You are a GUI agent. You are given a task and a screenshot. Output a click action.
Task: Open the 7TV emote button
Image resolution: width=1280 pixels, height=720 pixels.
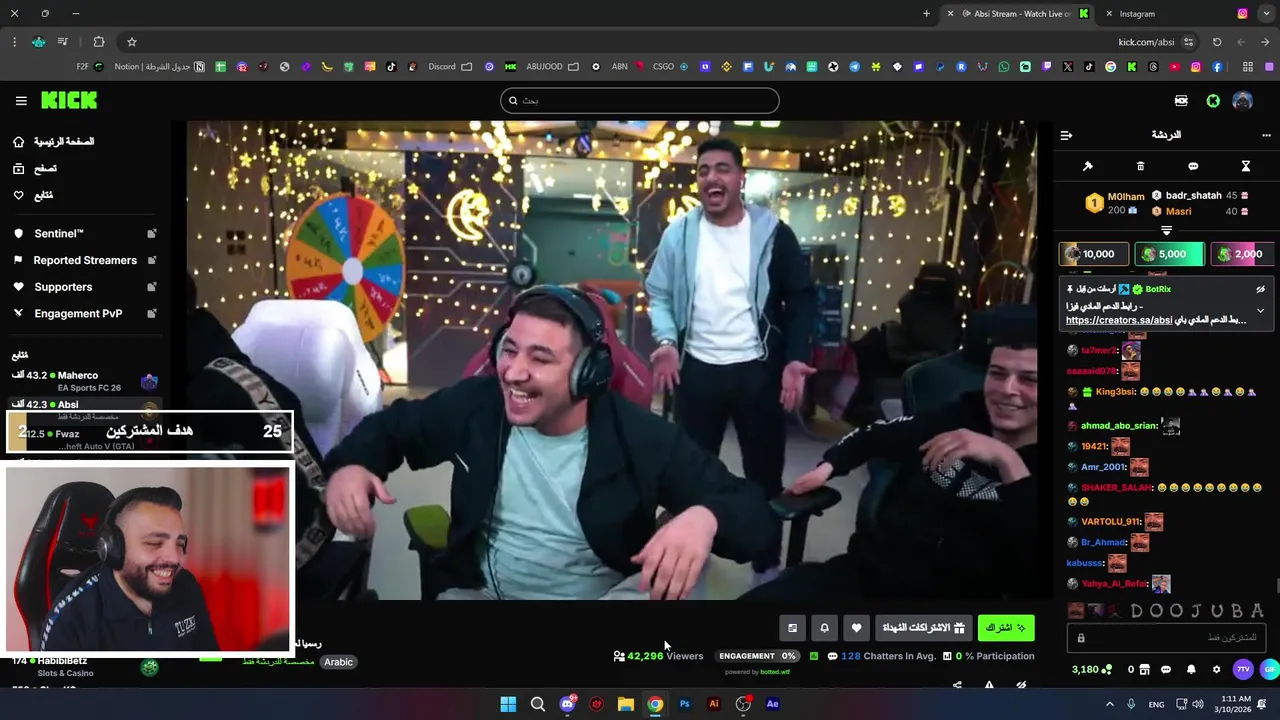[1243, 669]
